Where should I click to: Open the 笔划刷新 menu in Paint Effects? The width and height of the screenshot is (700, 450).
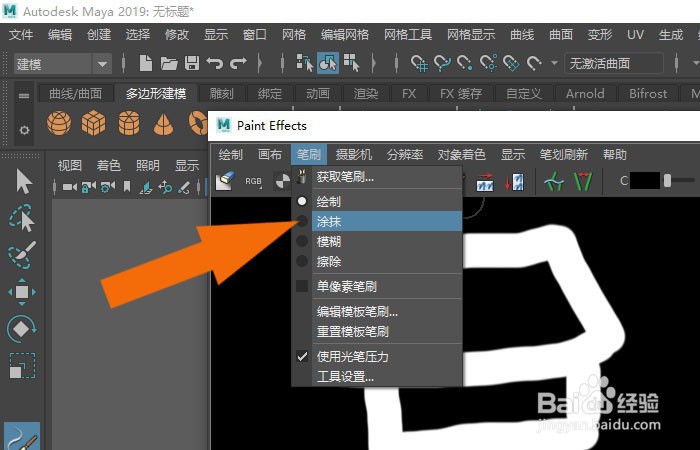[563, 154]
